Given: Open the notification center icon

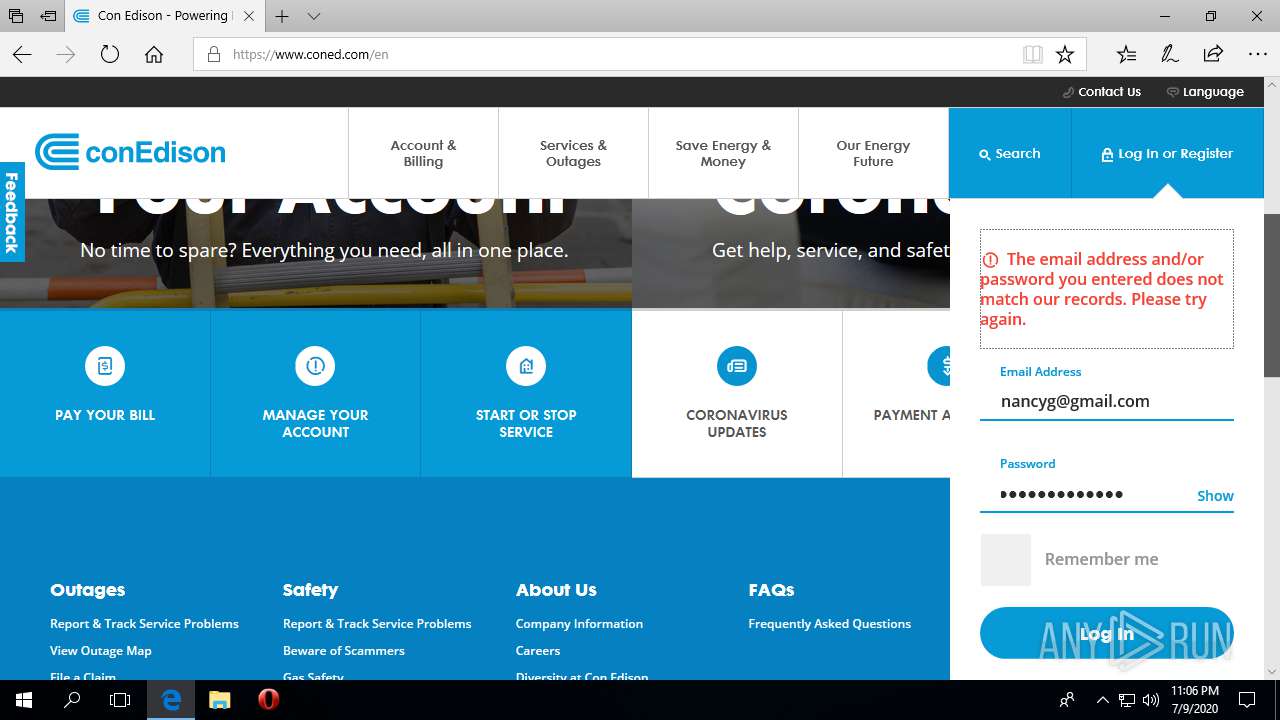Looking at the screenshot, I should point(1247,700).
